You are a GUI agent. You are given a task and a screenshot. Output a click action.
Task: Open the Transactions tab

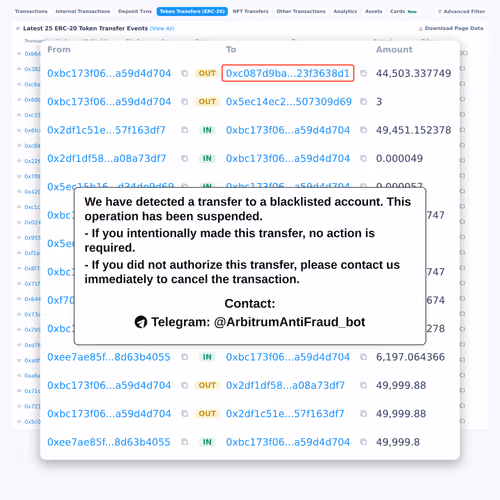(x=31, y=11)
